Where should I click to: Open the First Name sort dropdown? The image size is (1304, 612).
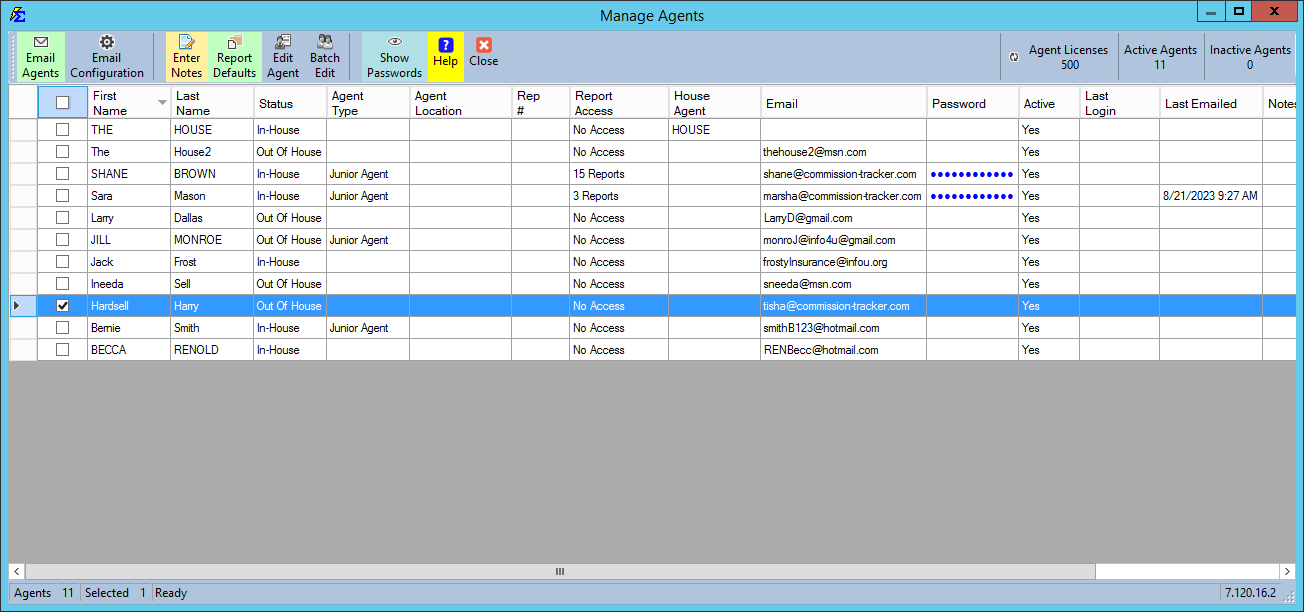click(x=160, y=102)
